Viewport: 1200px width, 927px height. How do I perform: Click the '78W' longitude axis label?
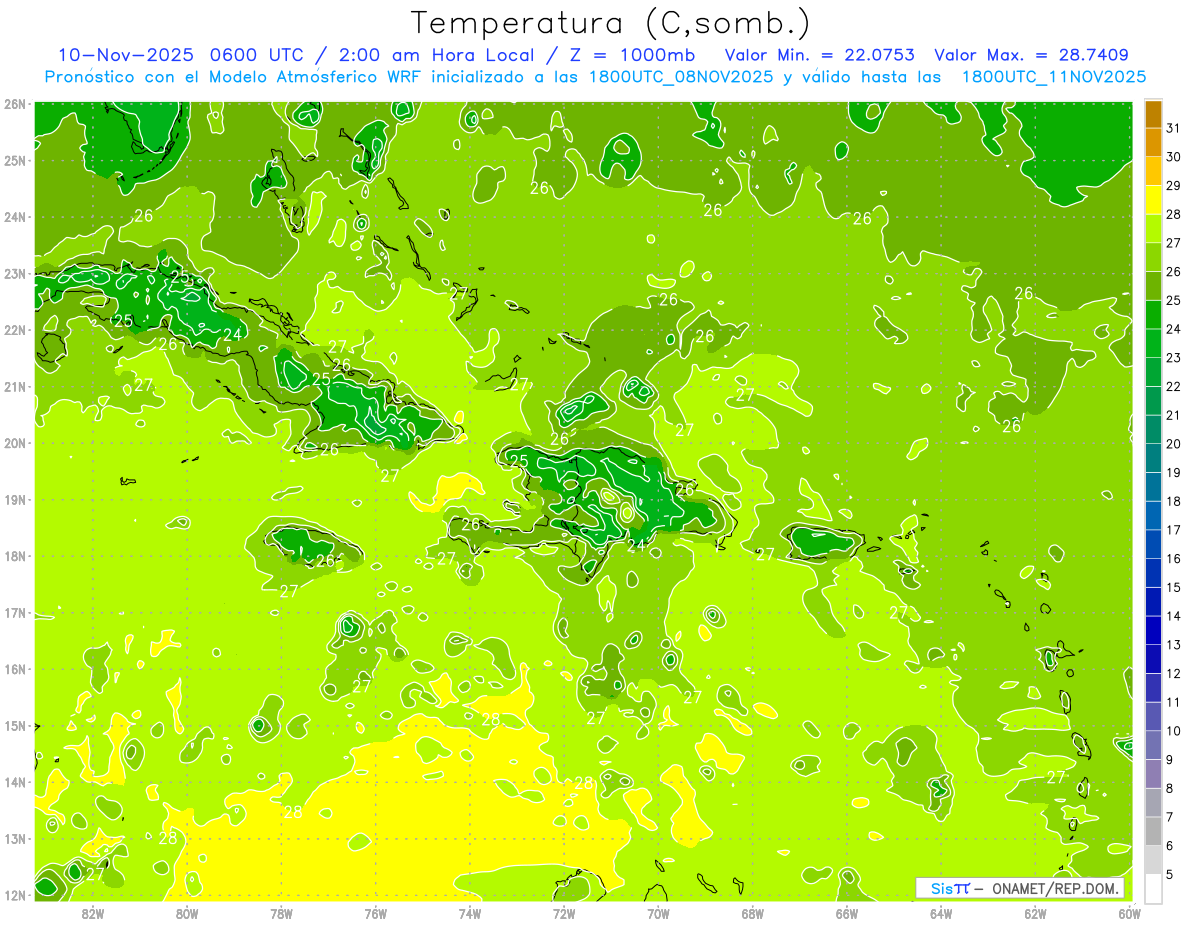(x=281, y=913)
